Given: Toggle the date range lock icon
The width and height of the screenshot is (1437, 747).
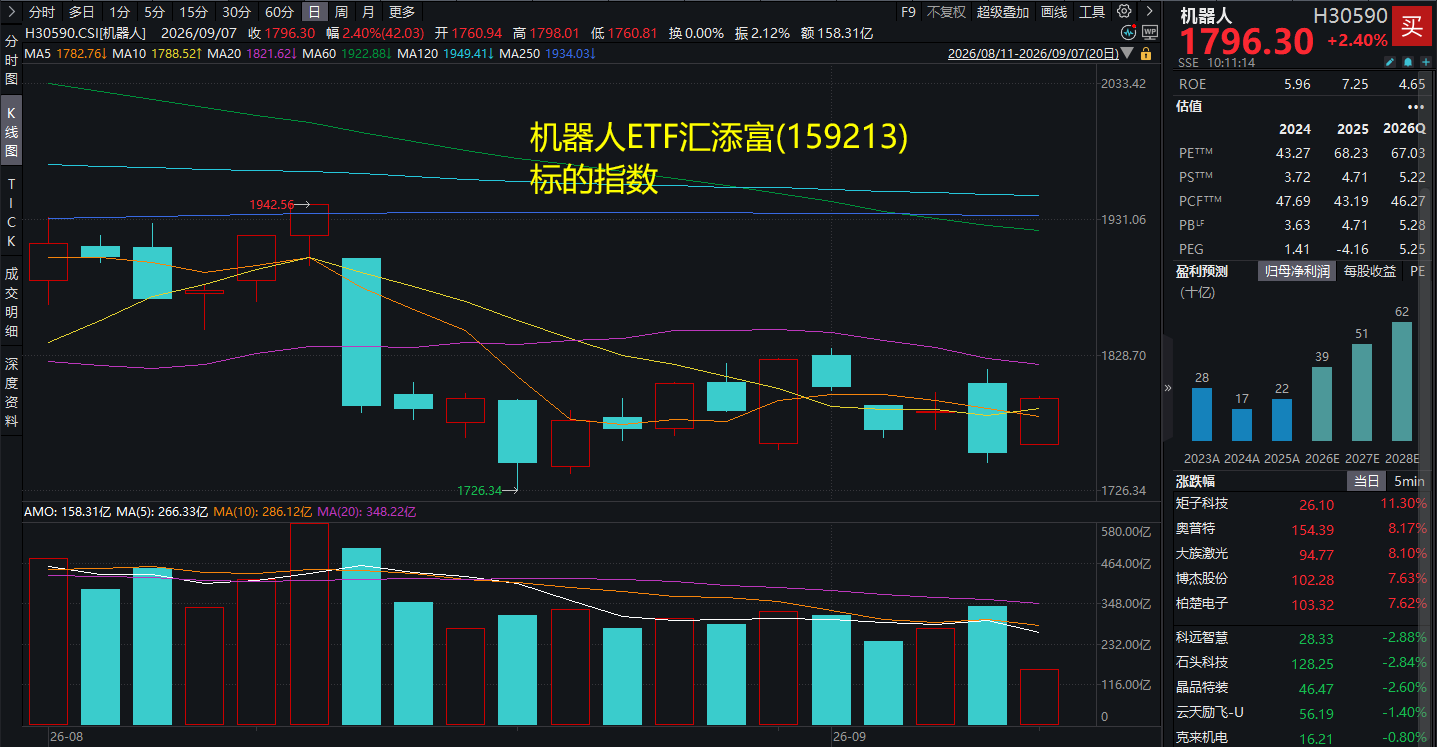Looking at the screenshot, I should pos(1146,53).
